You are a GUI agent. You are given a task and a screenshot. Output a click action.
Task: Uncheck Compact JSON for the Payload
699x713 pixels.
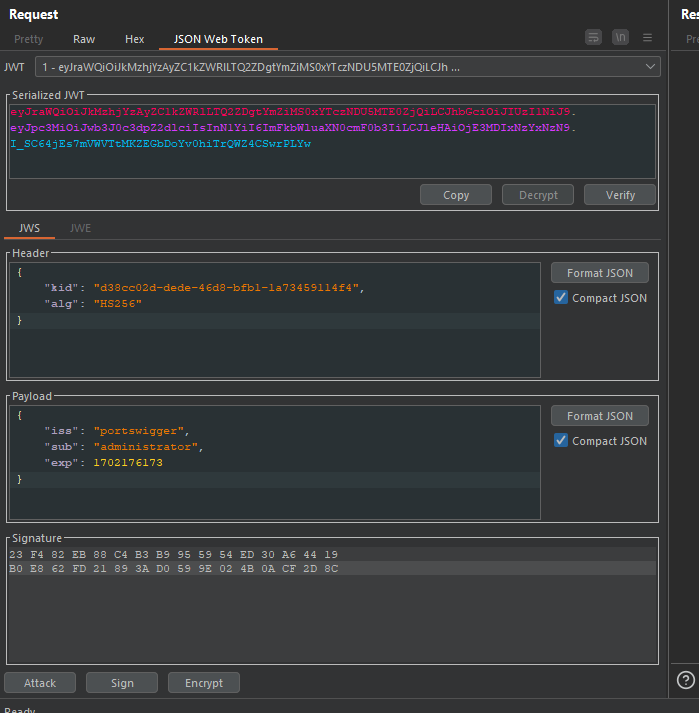[561, 441]
